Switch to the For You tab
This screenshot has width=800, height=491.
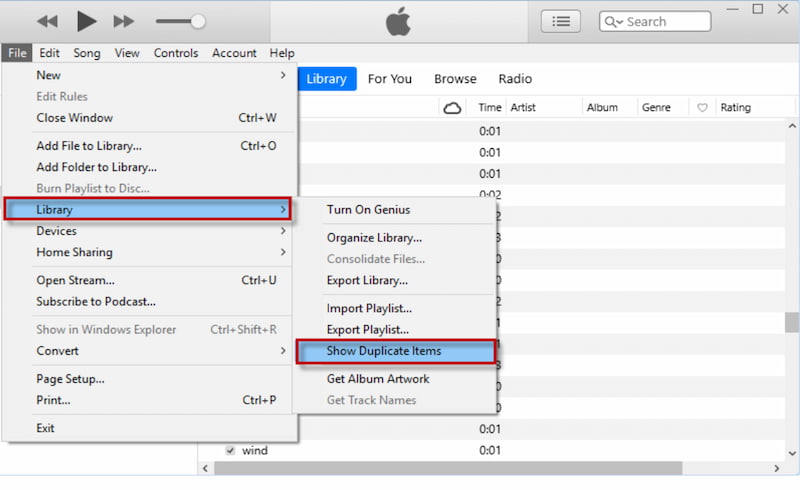390,79
